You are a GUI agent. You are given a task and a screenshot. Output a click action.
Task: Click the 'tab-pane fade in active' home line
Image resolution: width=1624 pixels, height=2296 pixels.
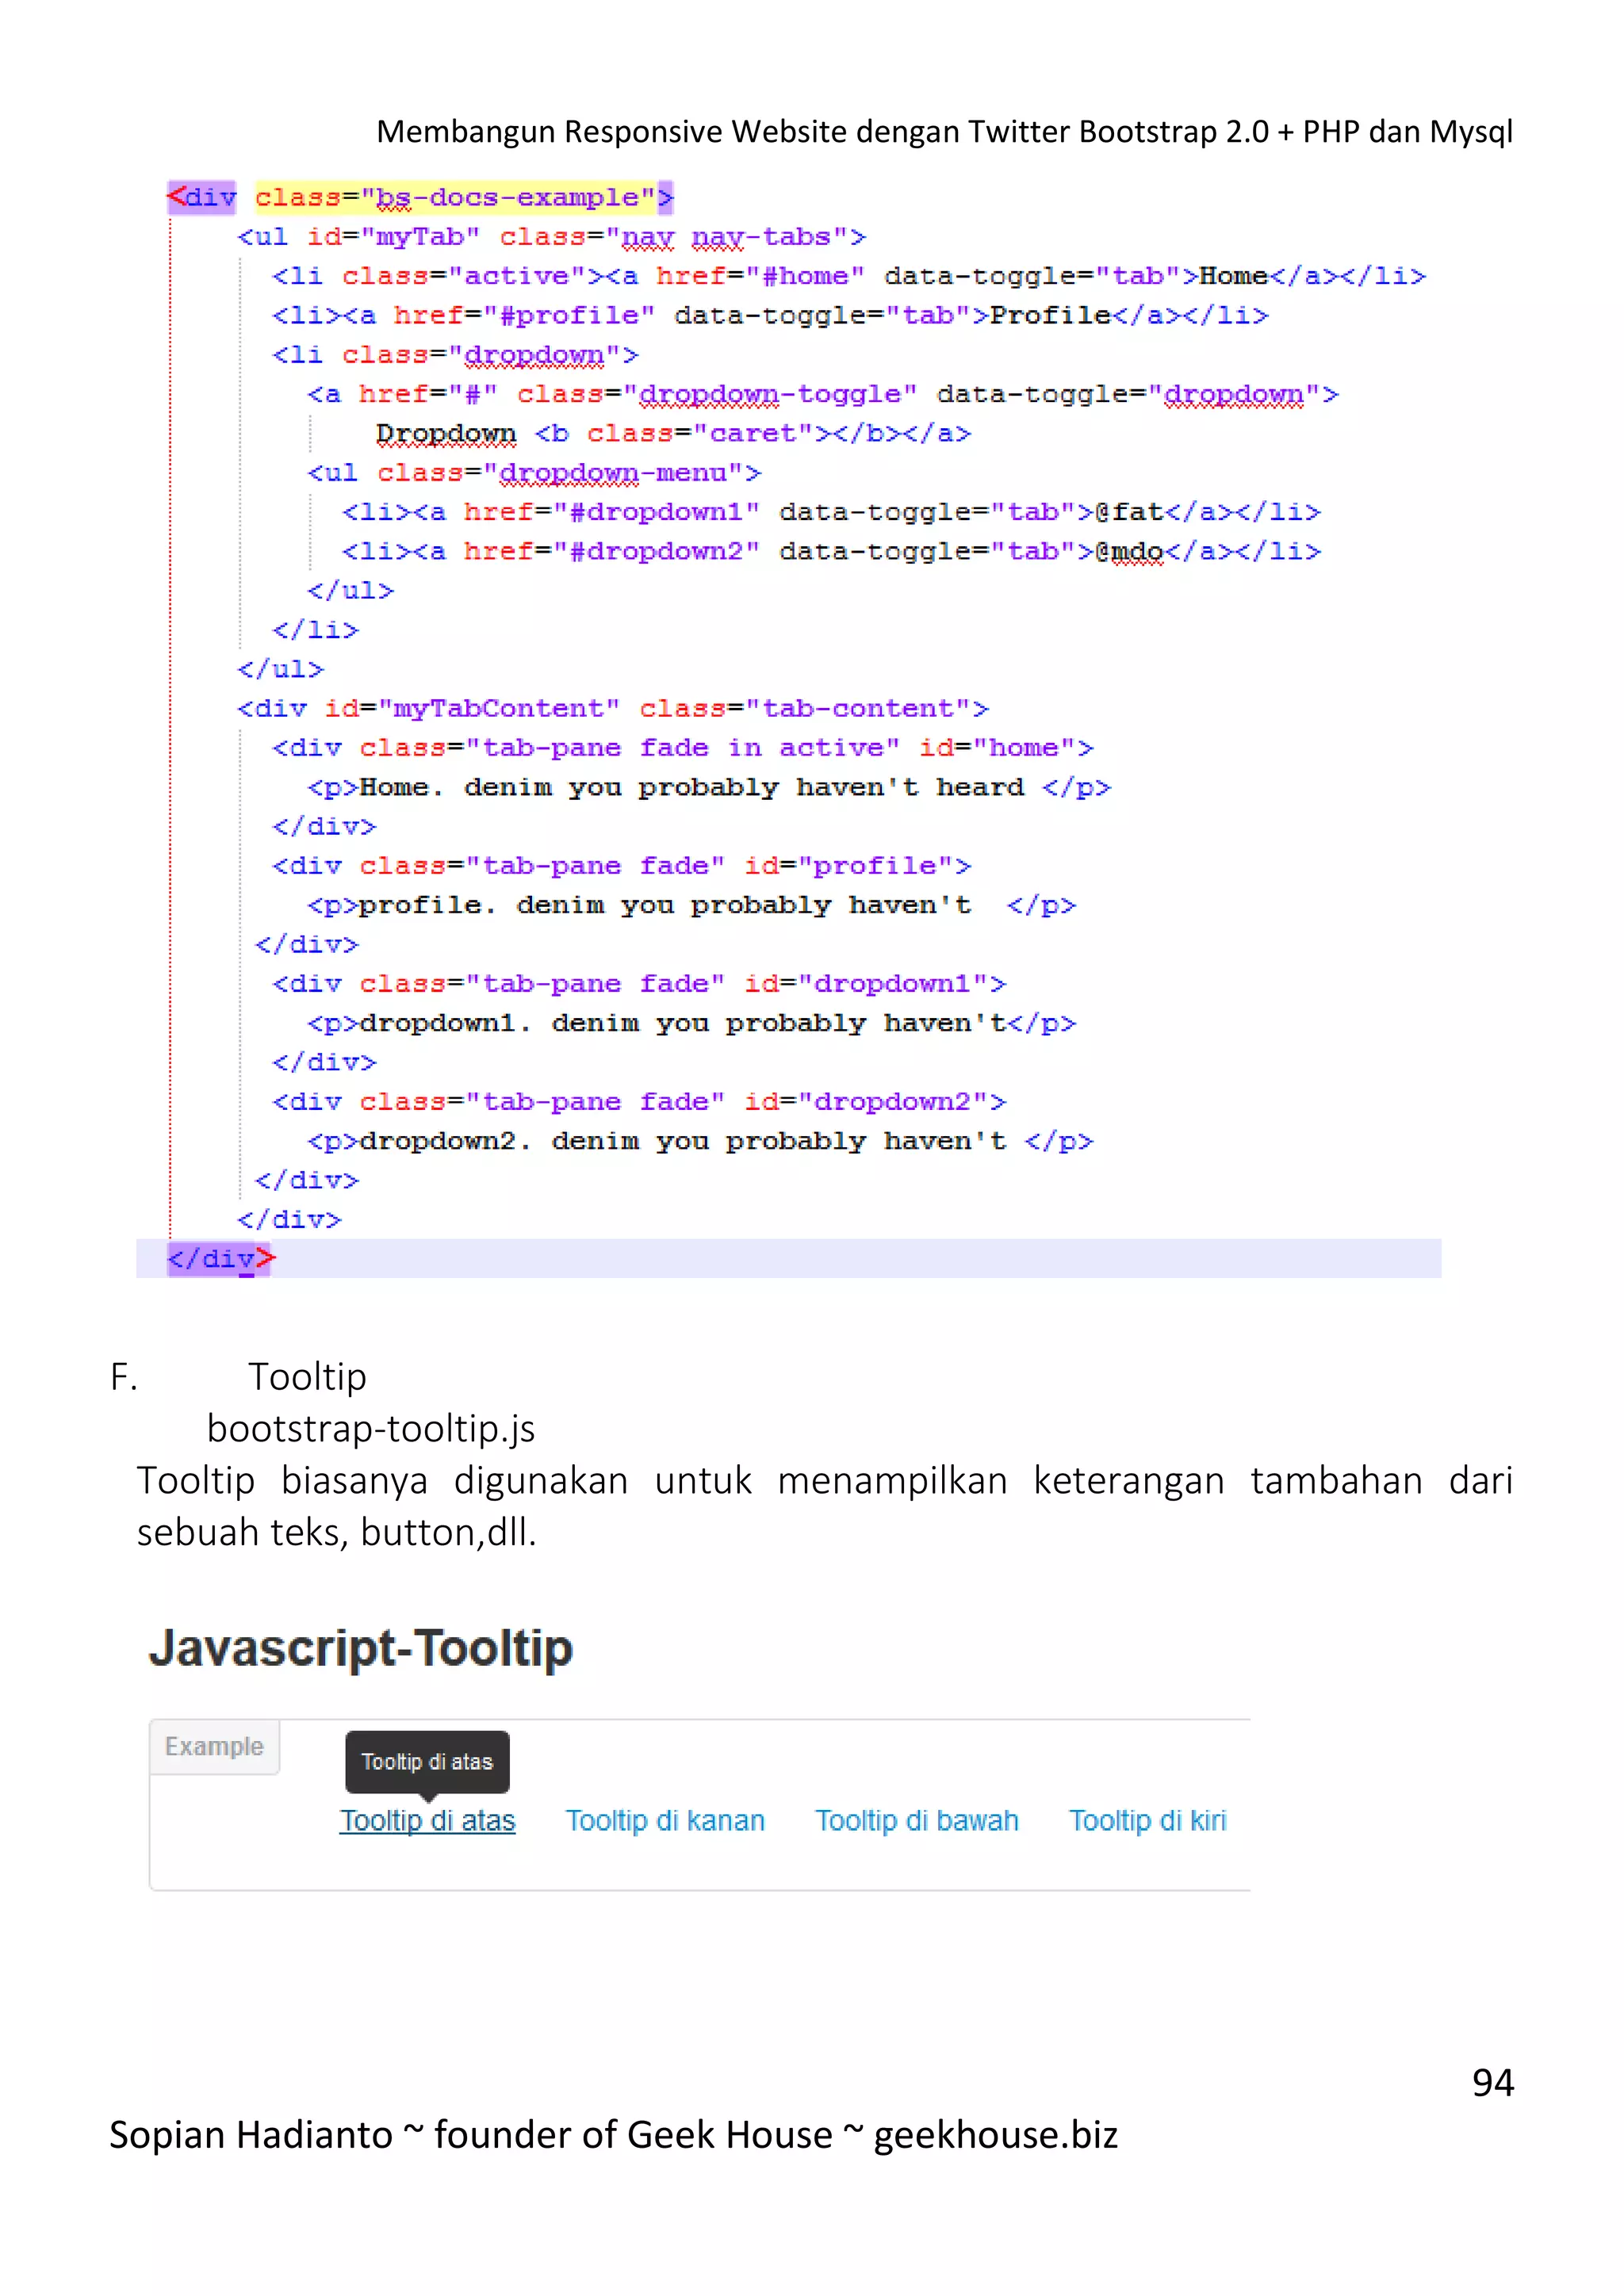(x=683, y=748)
